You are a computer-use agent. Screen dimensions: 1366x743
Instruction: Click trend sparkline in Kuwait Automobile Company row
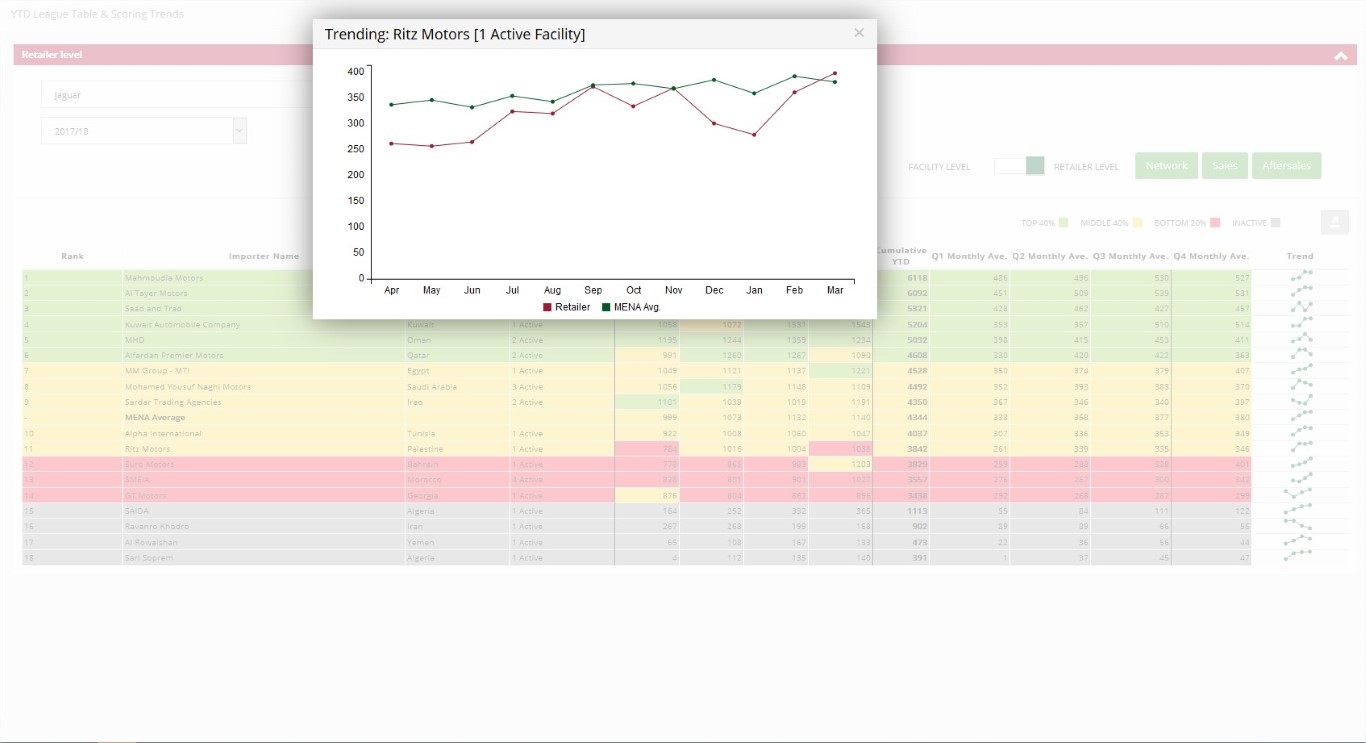1300,324
